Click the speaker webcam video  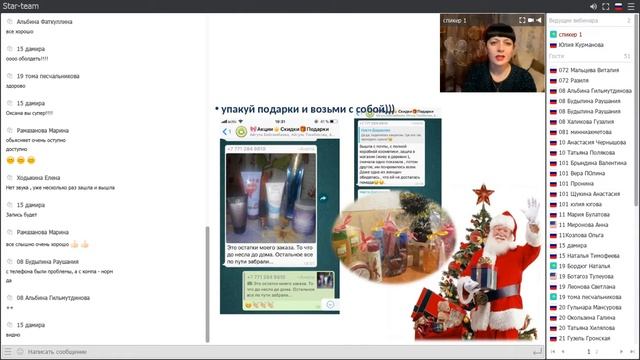[x=492, y=53]
